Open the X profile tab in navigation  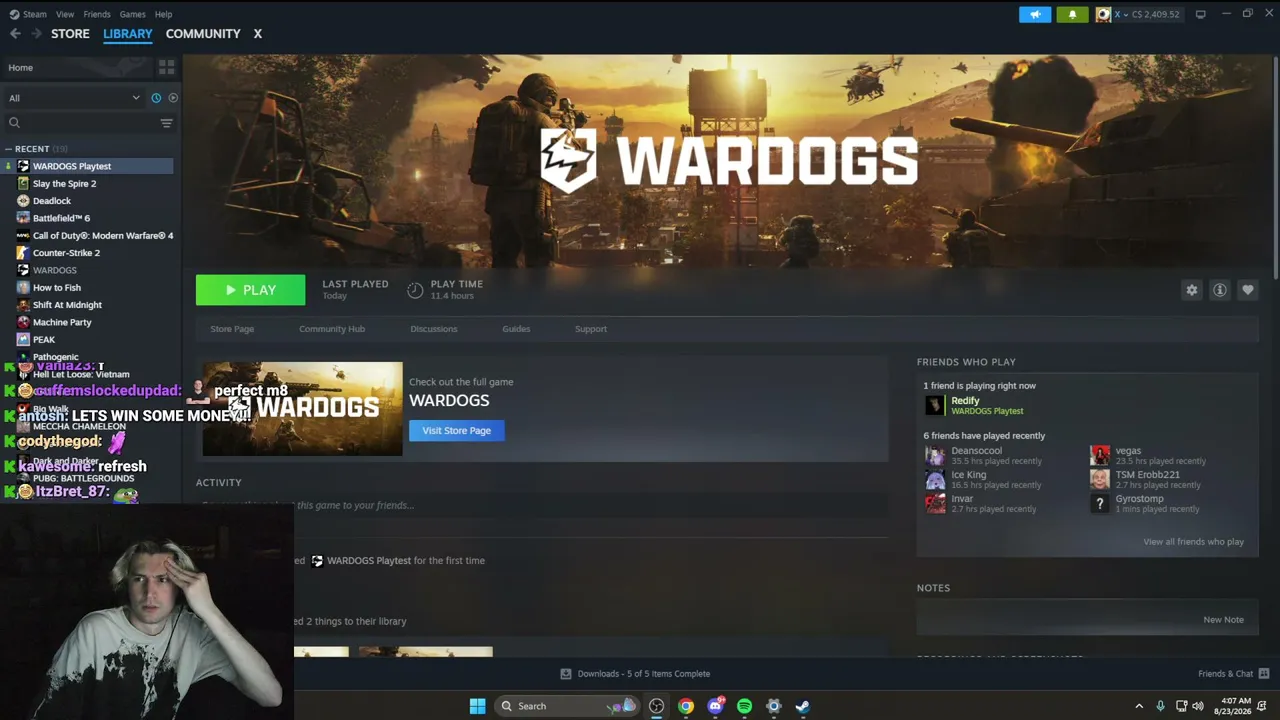pyautogui.click(x=257, y=34)
